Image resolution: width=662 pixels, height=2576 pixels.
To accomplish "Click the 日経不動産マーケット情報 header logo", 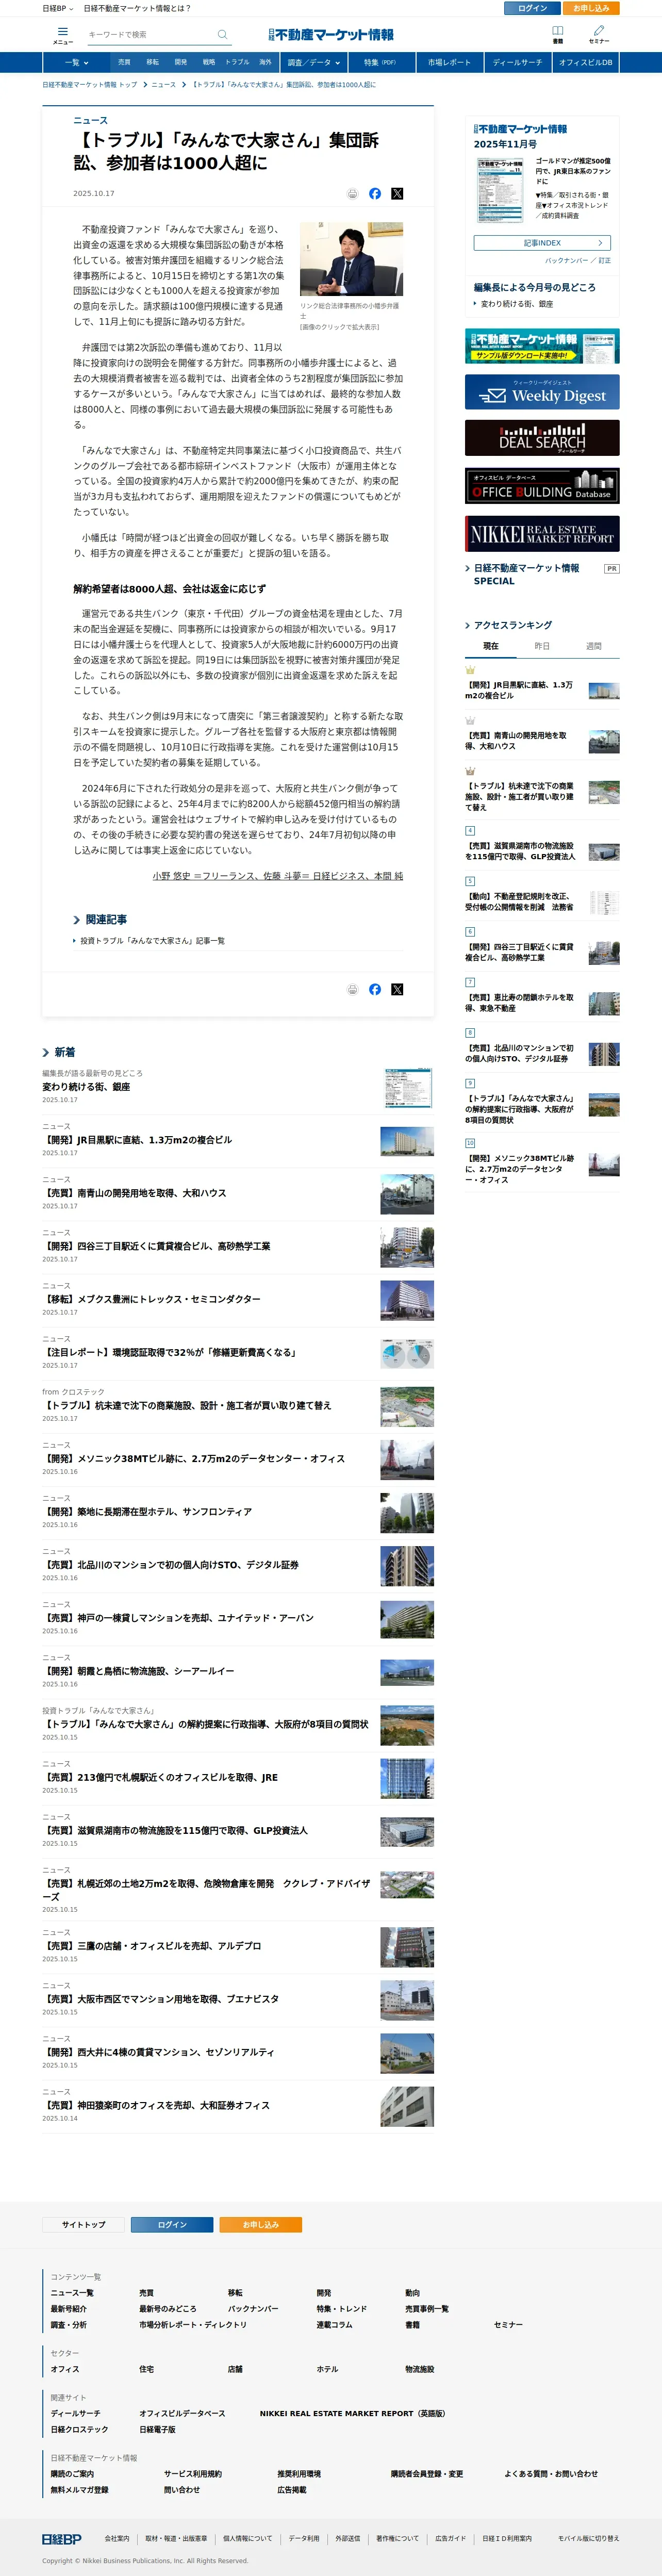I will [331, 35].
